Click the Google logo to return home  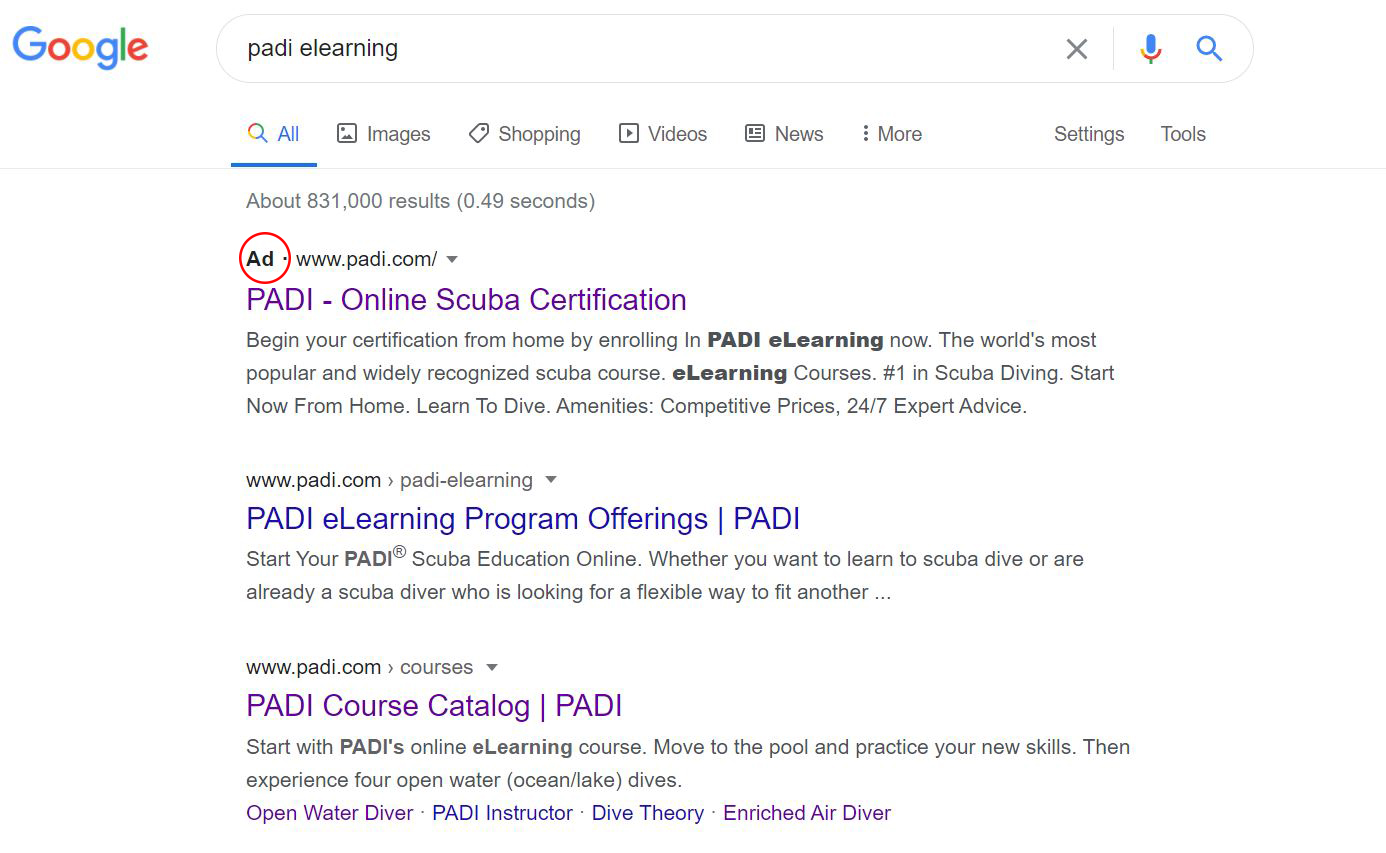click(80, 48)
